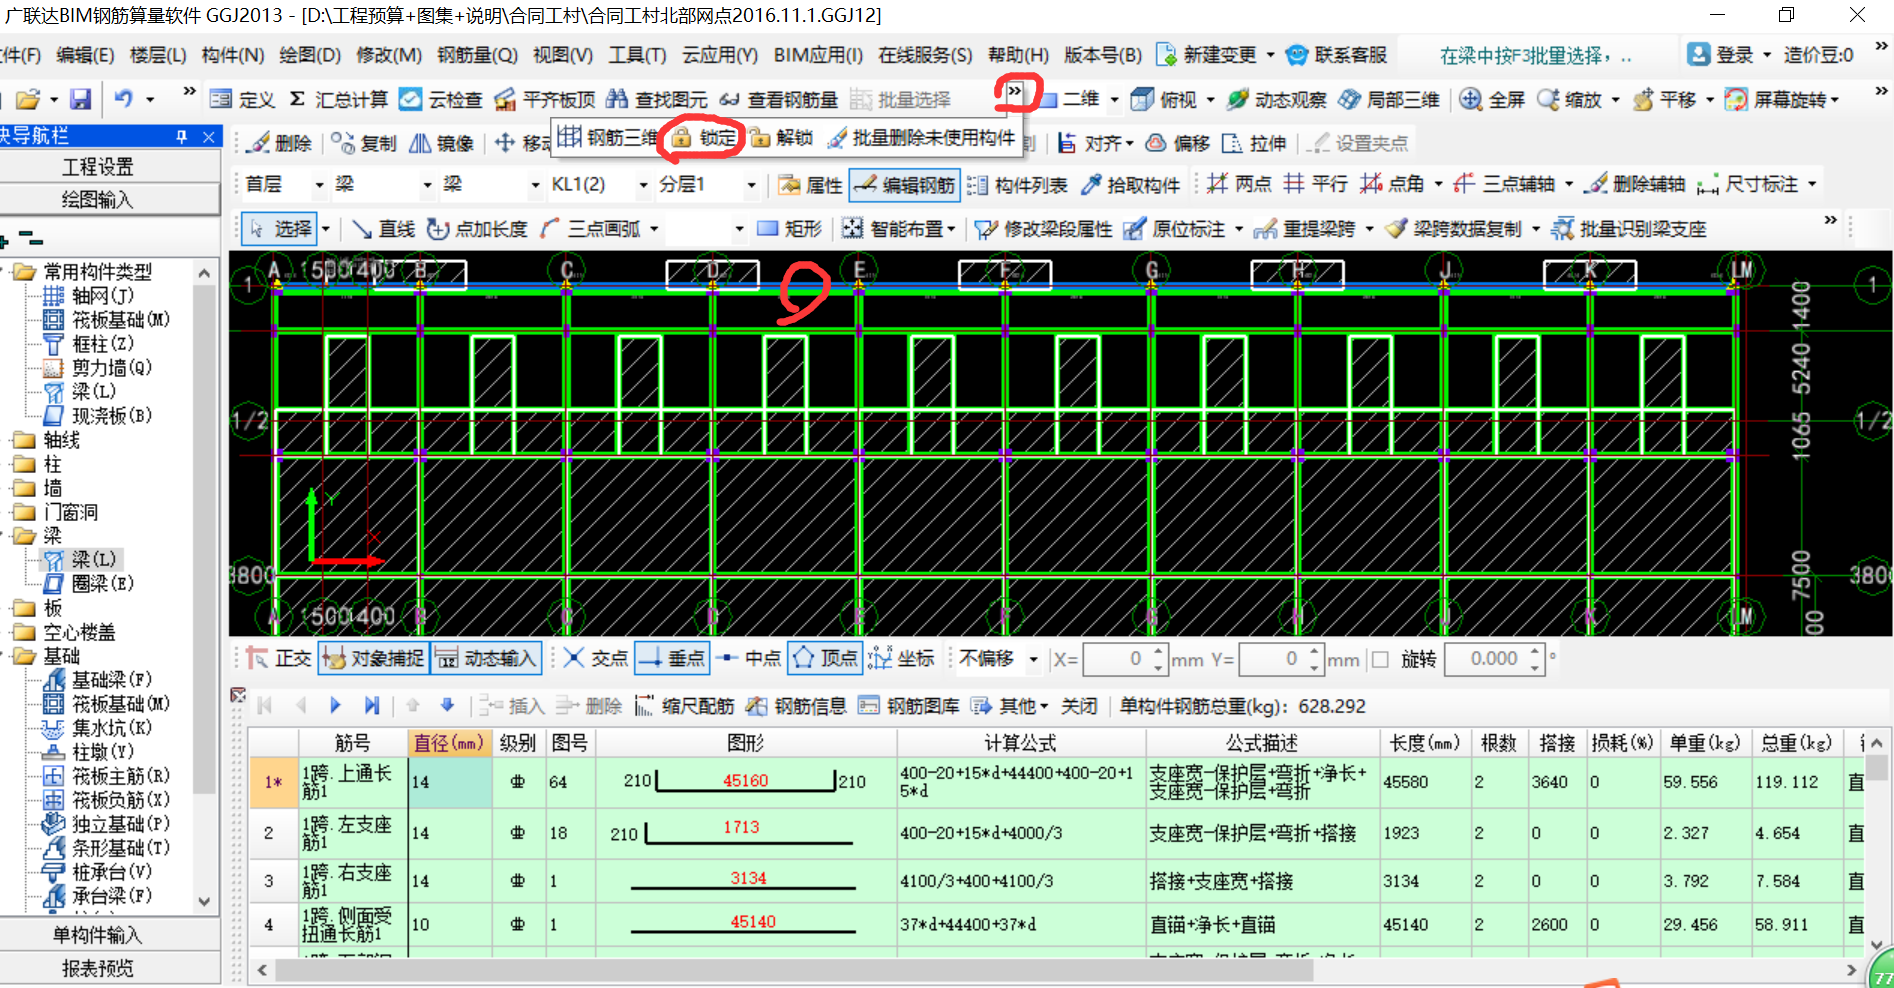The height and width of the screenshot is (988, 1894).
Task: Click the 锁定 lock icon
Action: coord(681,138)
